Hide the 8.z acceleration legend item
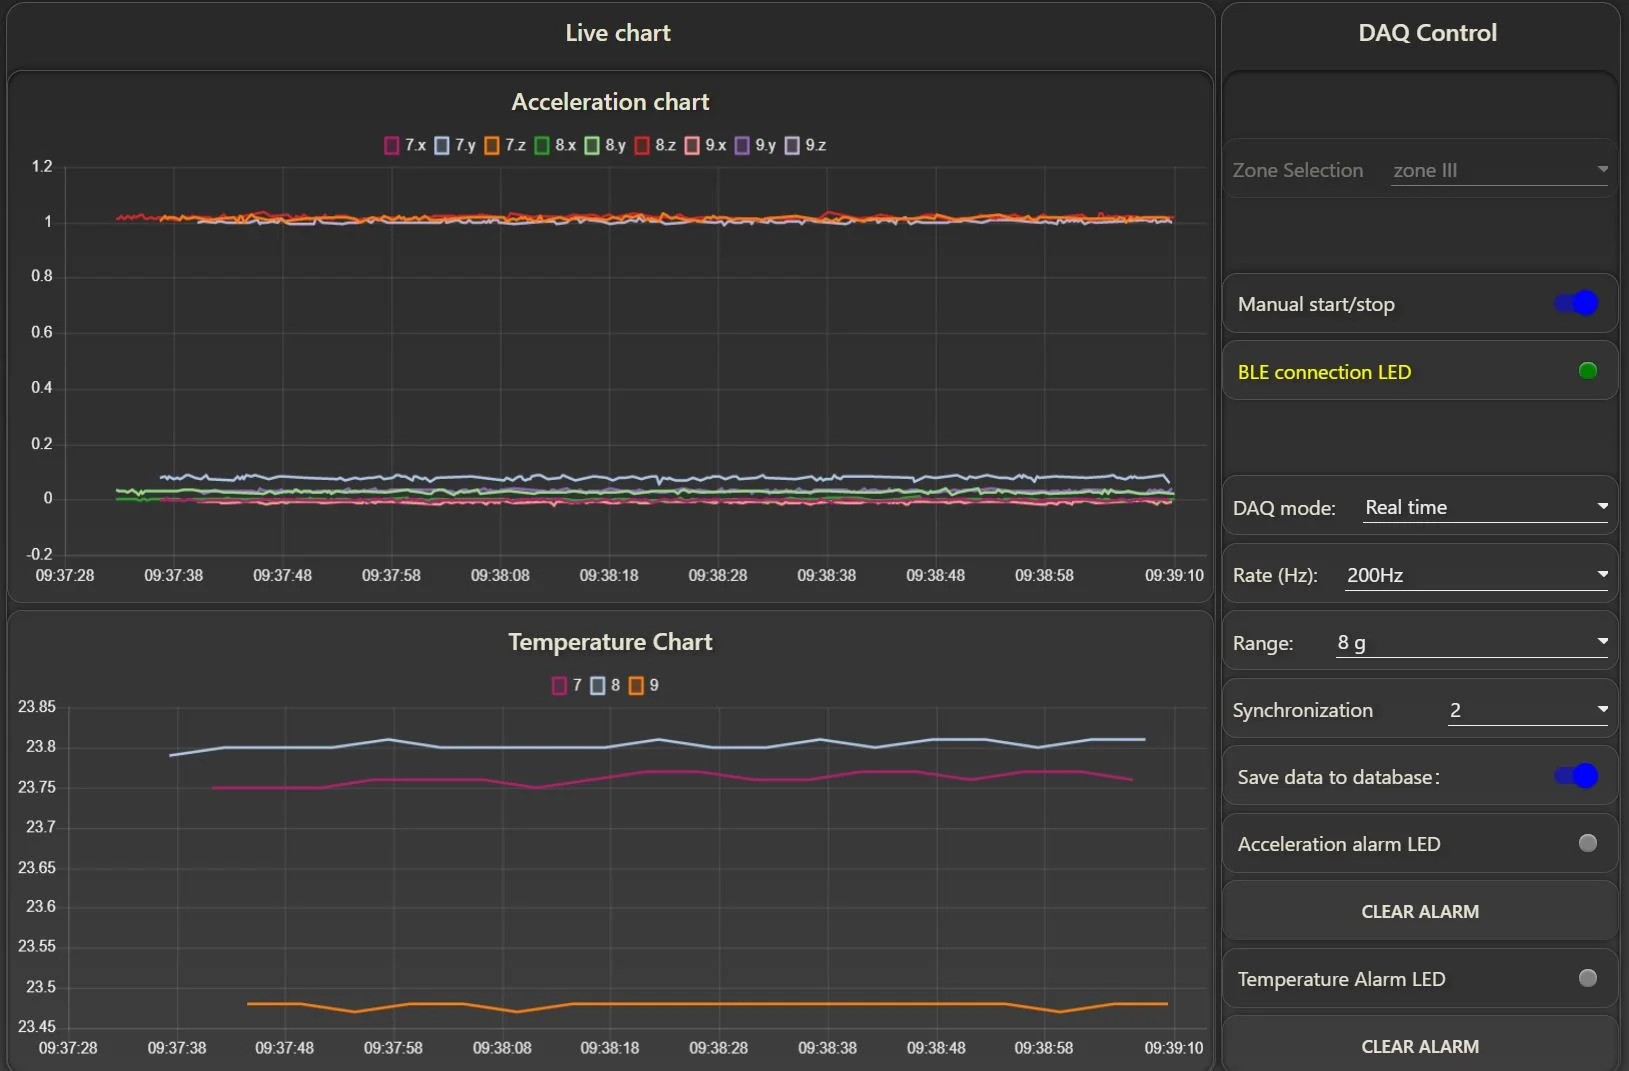Image resolution: width=1629 pixels, height=1071 pixels. pos(655,145)
